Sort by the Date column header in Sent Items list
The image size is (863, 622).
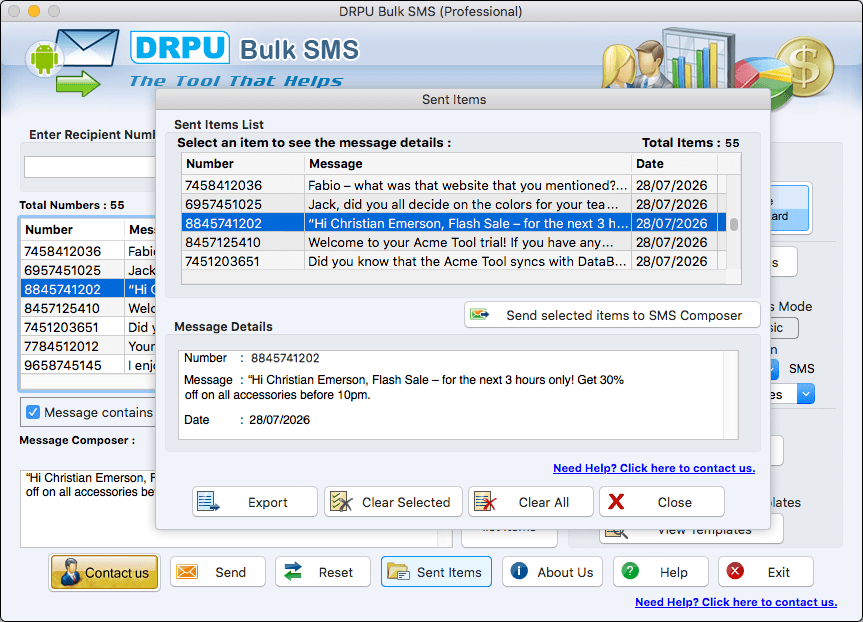[674, 163]
